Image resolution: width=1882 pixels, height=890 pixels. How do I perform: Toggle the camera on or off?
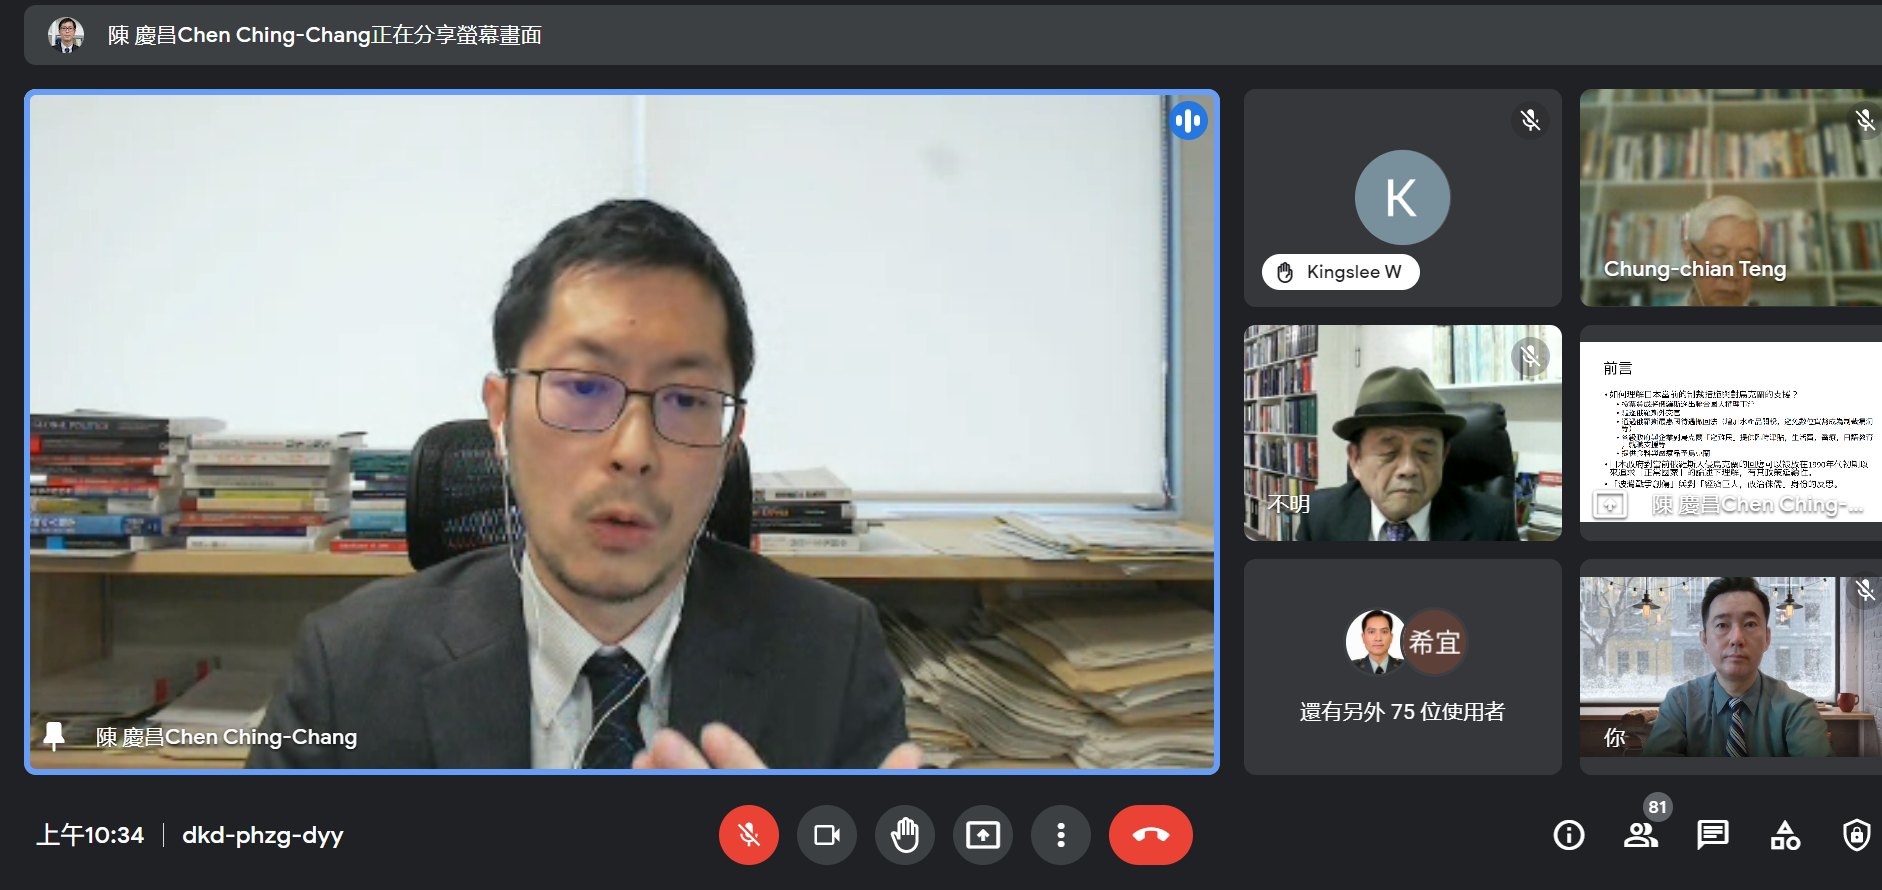click(x=826, y=835)
